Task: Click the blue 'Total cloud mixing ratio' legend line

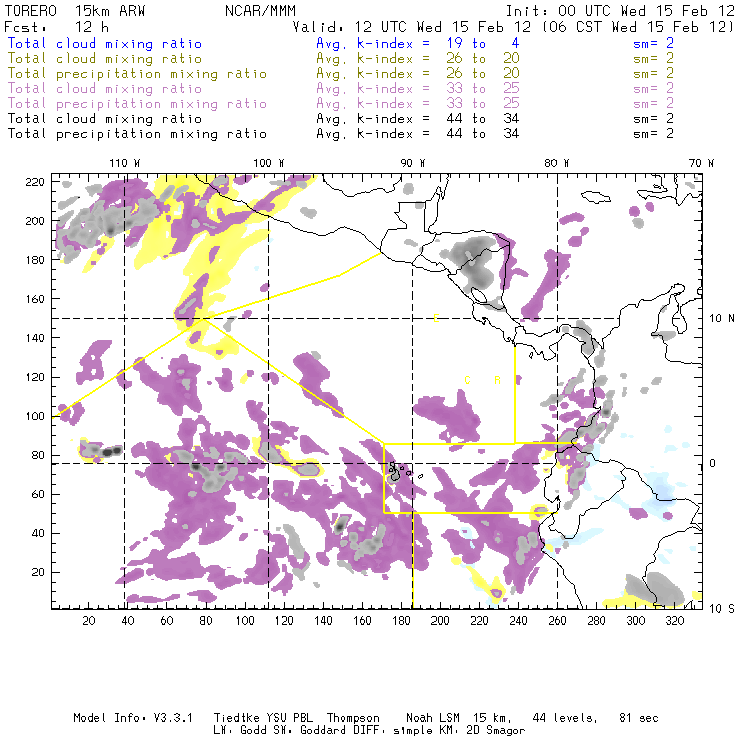Action: (x=105, y=44)
